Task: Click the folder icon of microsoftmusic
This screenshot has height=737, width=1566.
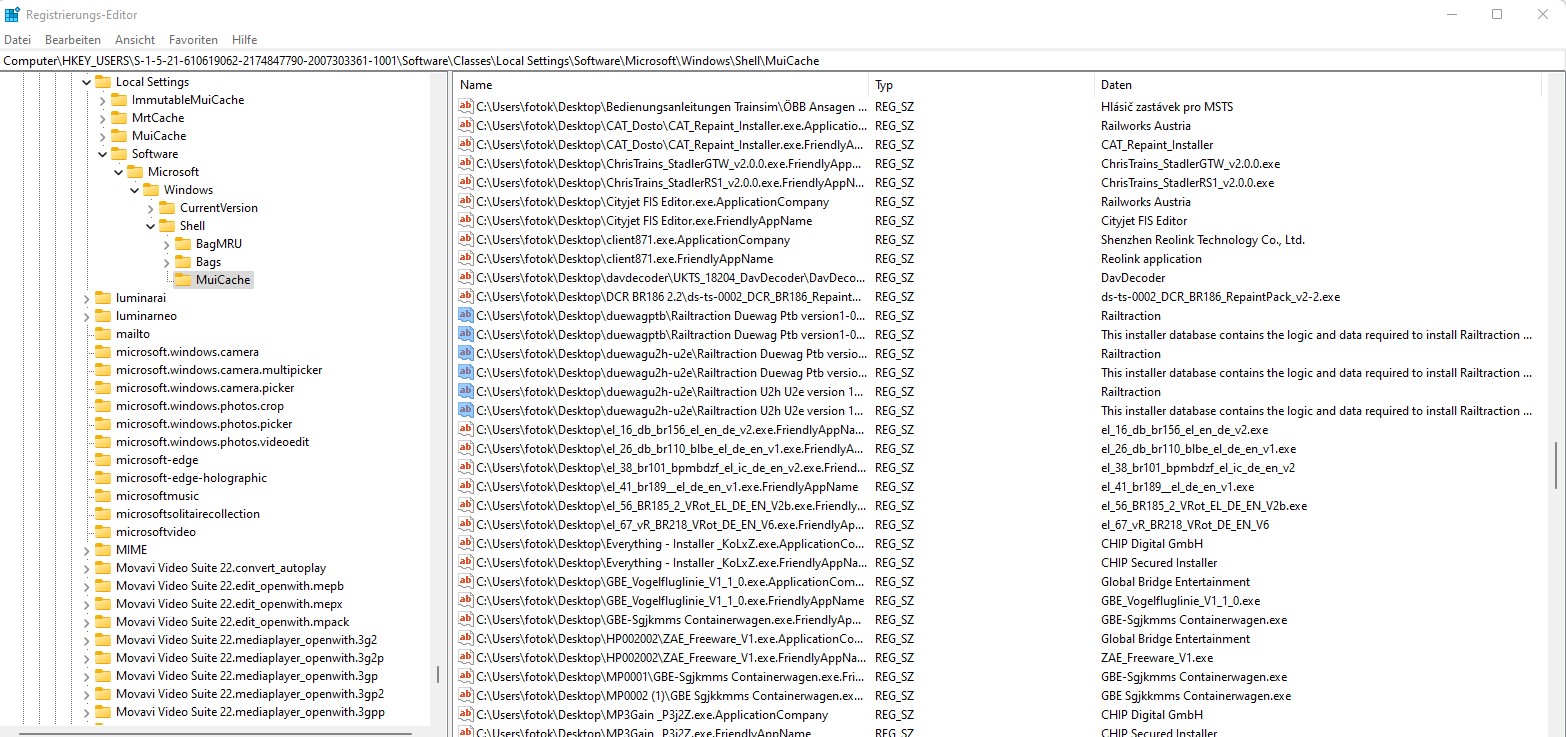Action: click(x=103, y=496)
